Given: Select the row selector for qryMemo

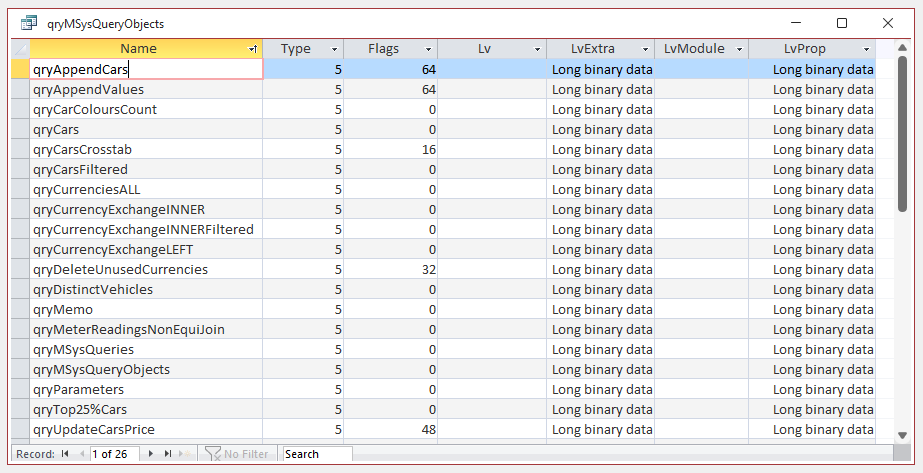Looking at the screenshot, I should (x=20, y=309).
